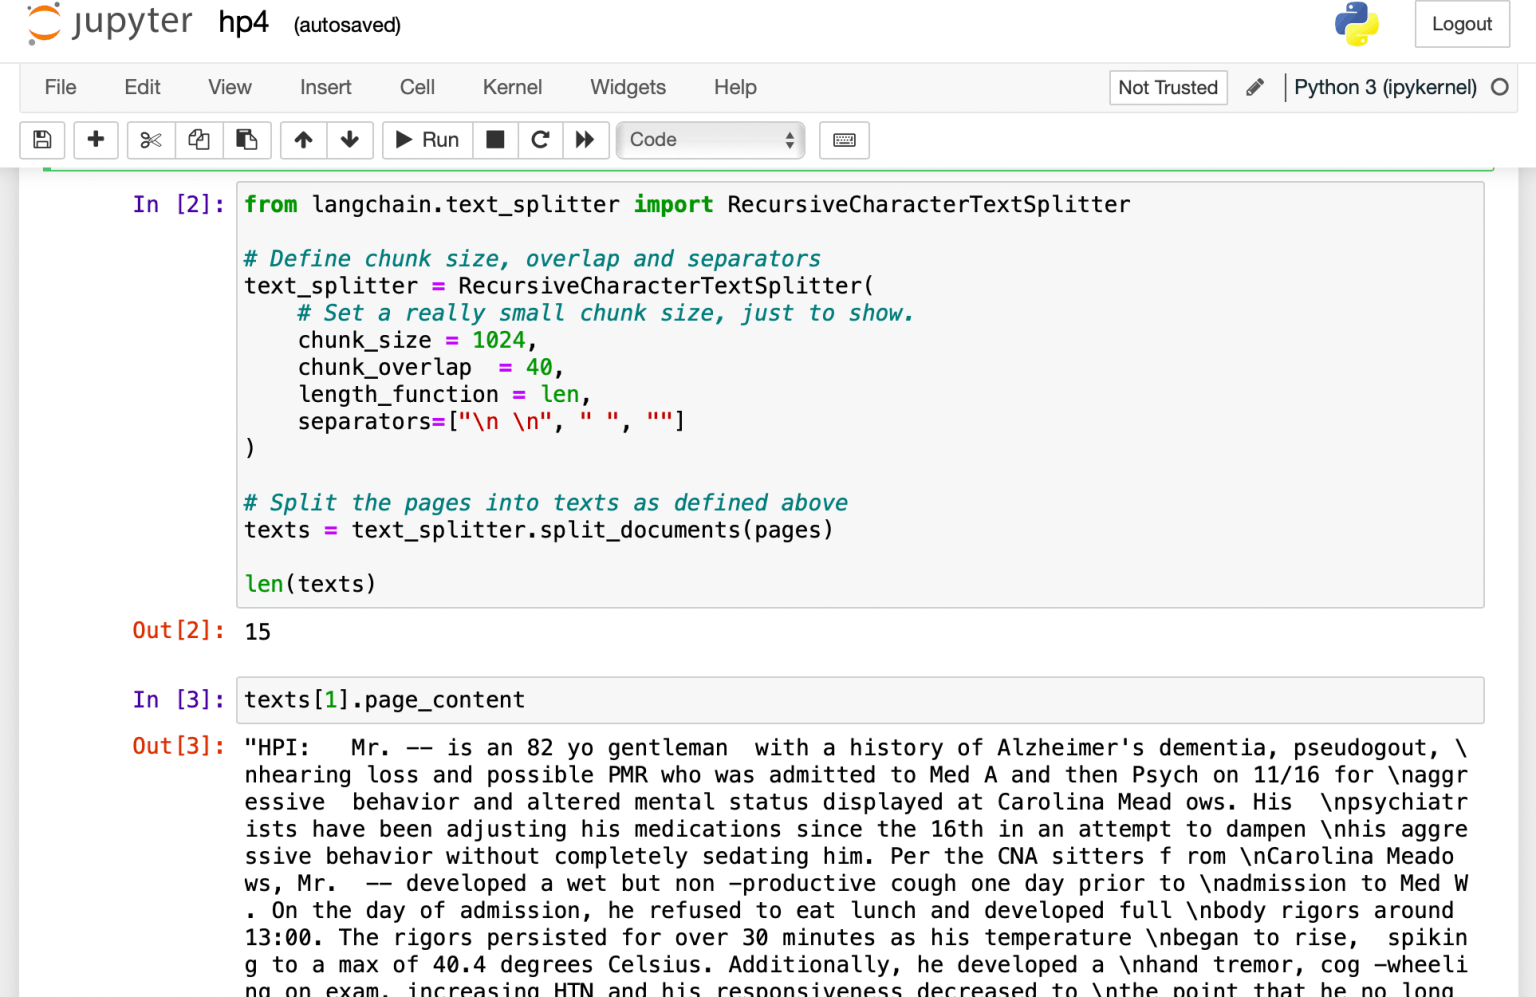Cut selected cells with scissors icon

pyautogui.click(x=151, y=140)
